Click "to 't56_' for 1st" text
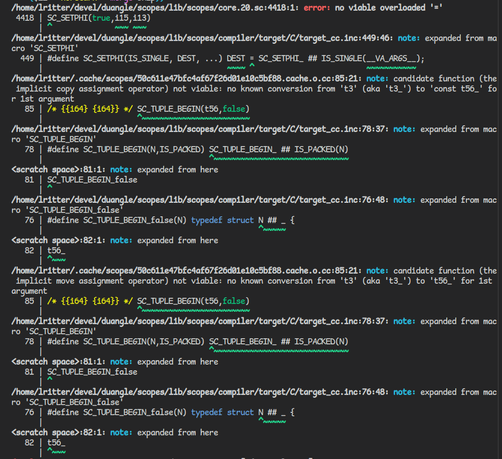Image resolution: width=502 pixels, height=459 pixels. click(454, 281)
